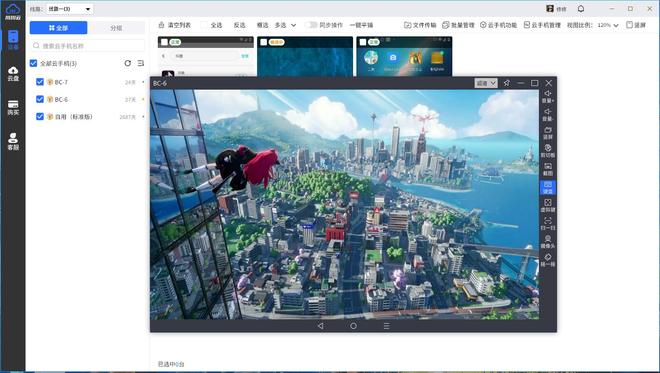
Task: Click 音量+ volume up in BC-6 toolbar
Action: coord(548,96)
